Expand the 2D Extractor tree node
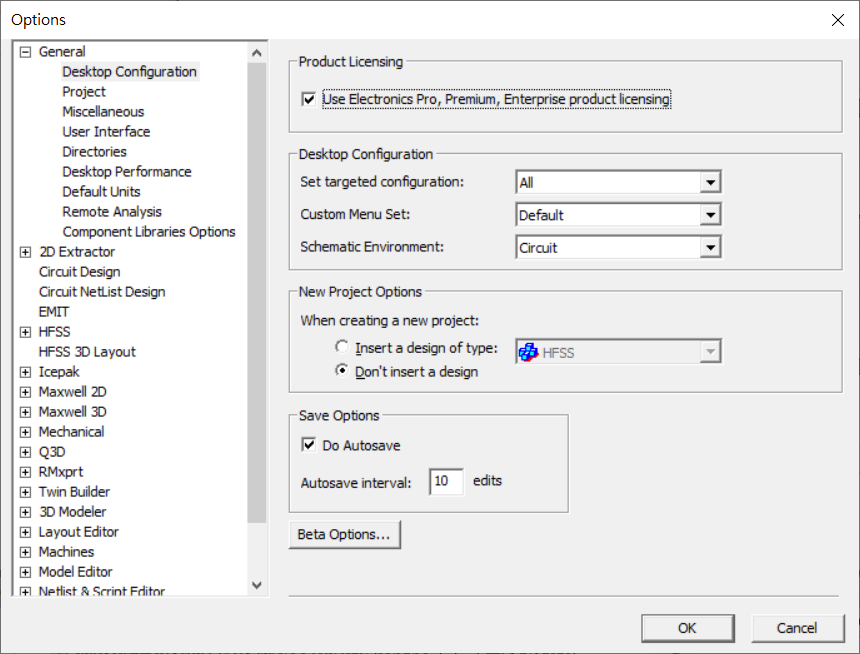The width and height of the screenshot is (860, 654). click(25, 252)
